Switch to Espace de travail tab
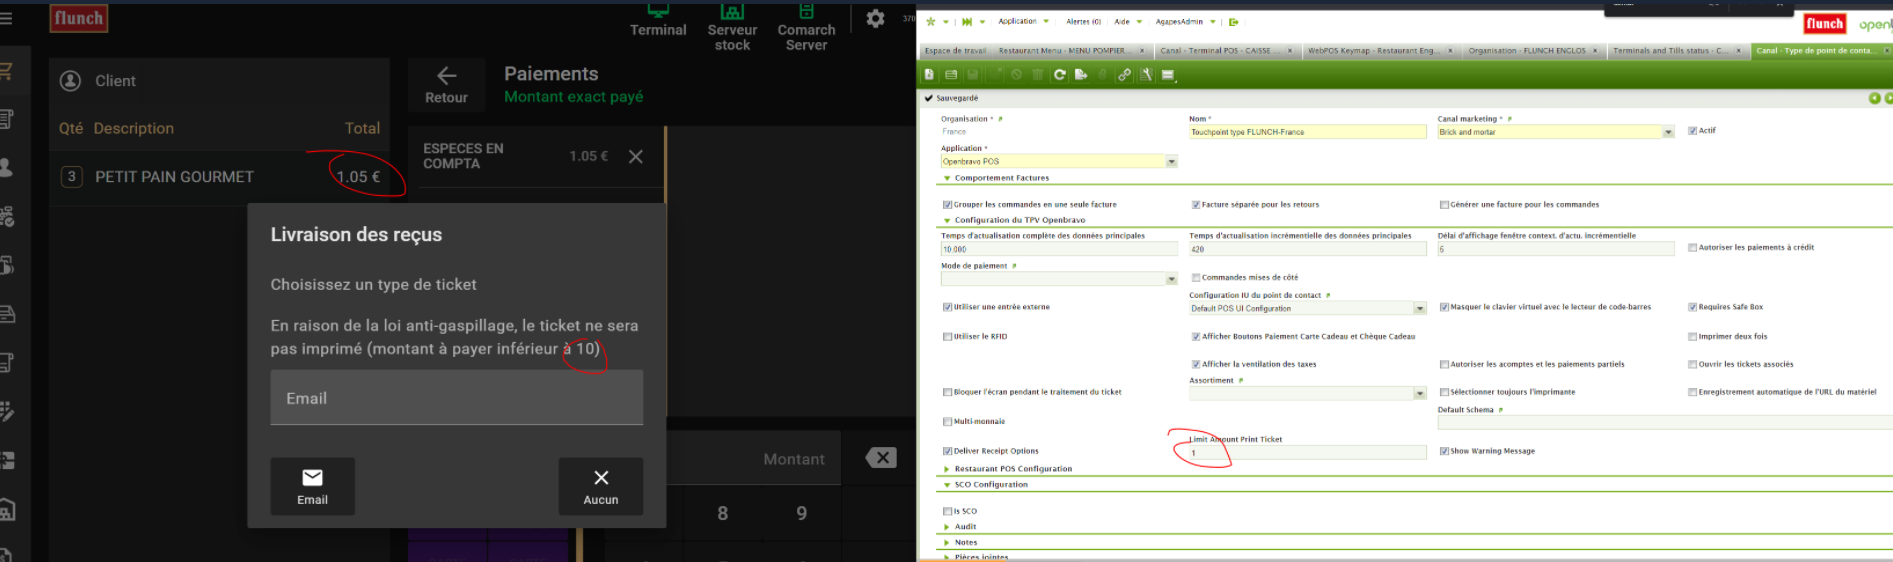1893x562 pixels. pos(955,50)
